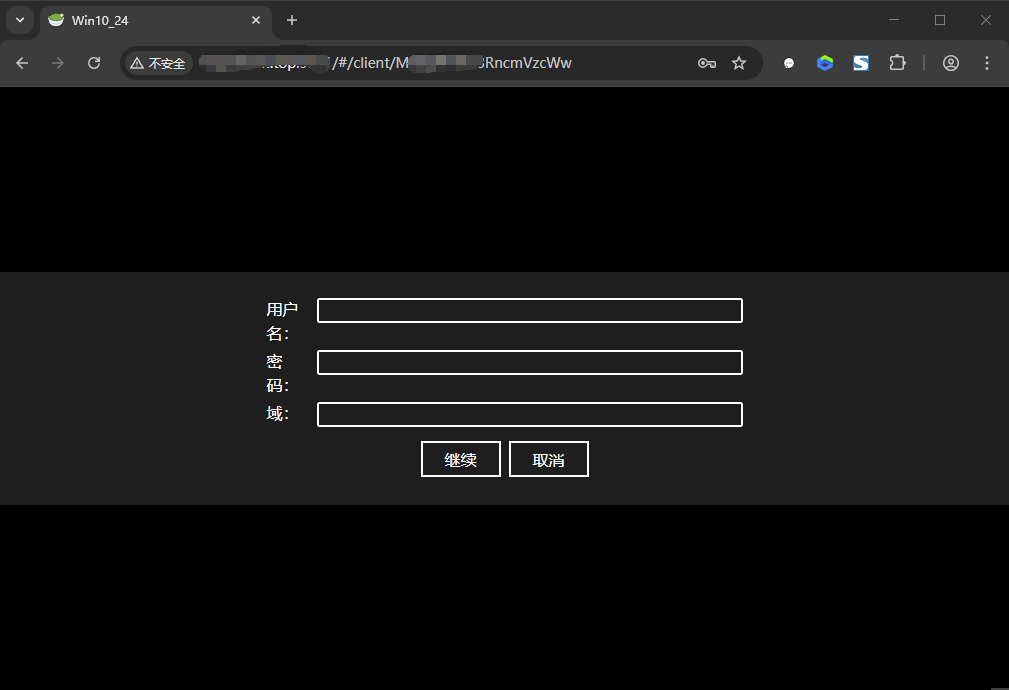Close the Win10_24 tab

tap(256, 20)
